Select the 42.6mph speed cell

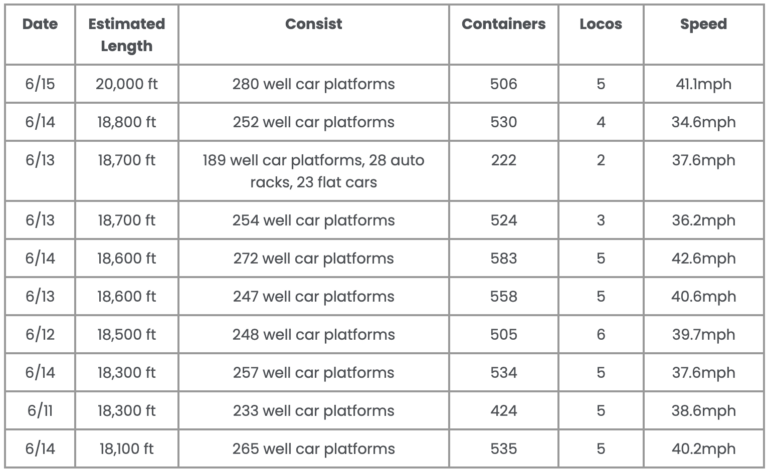(703, 258)
